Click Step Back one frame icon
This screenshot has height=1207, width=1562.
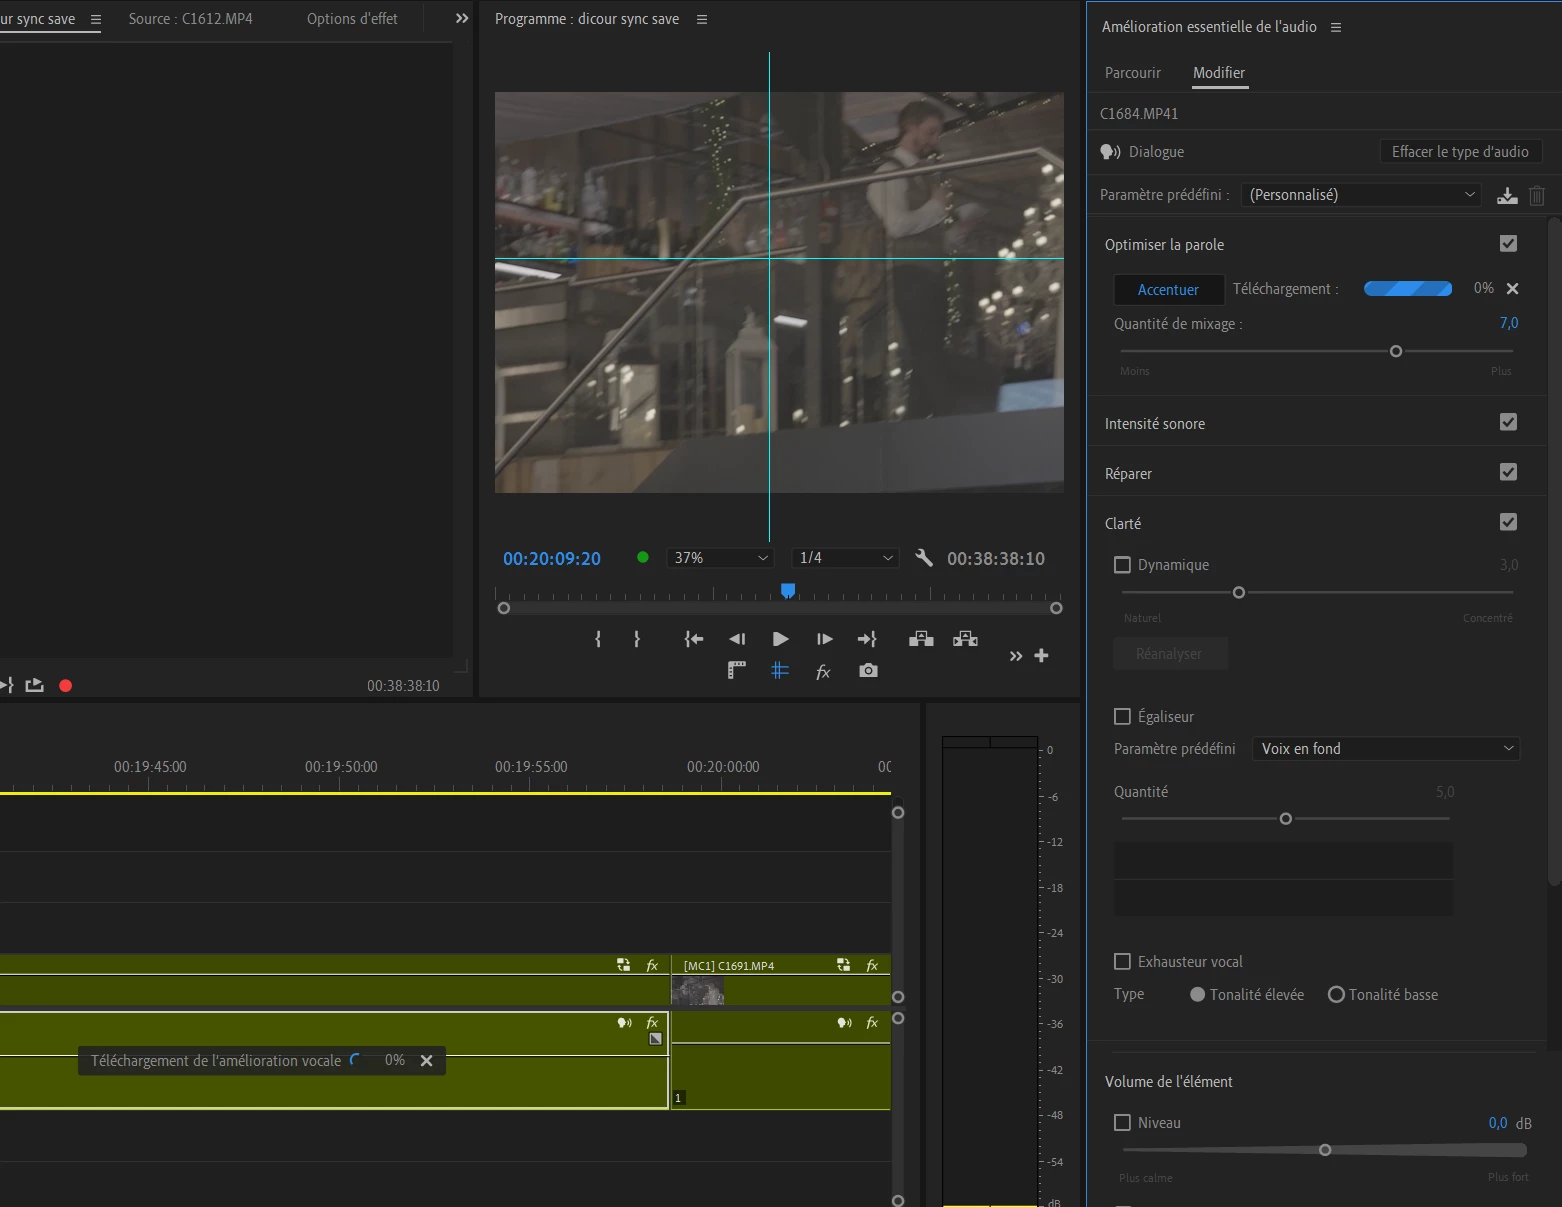(737, 639)
